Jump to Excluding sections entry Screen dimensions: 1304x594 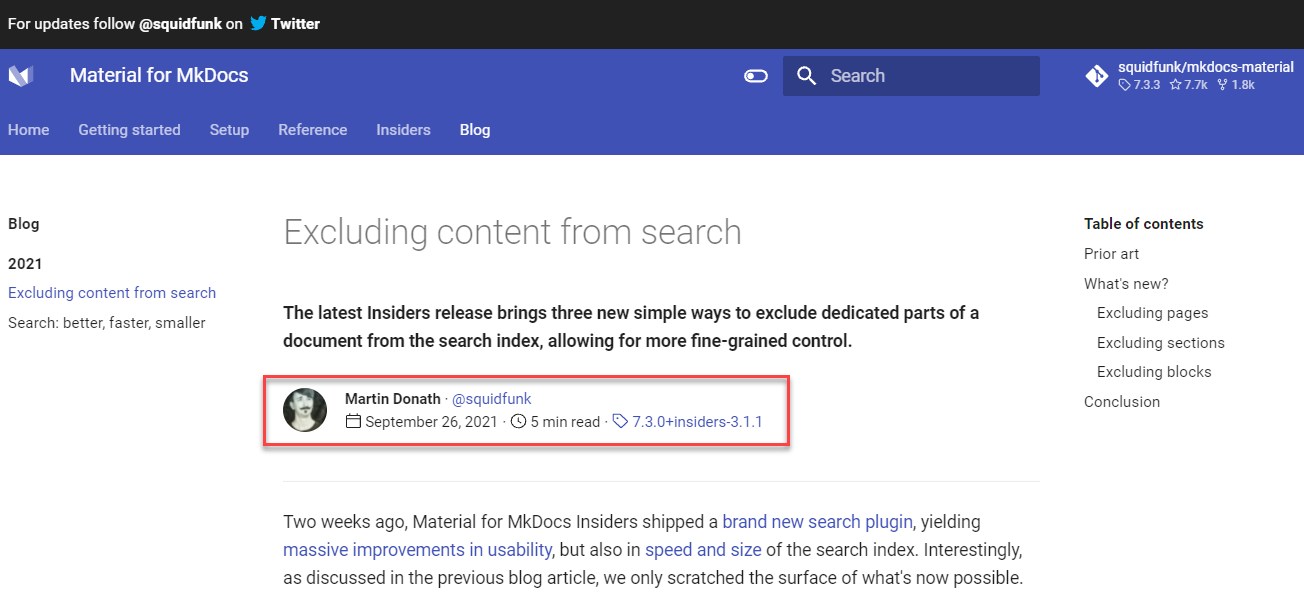[x=1161, y=343]
